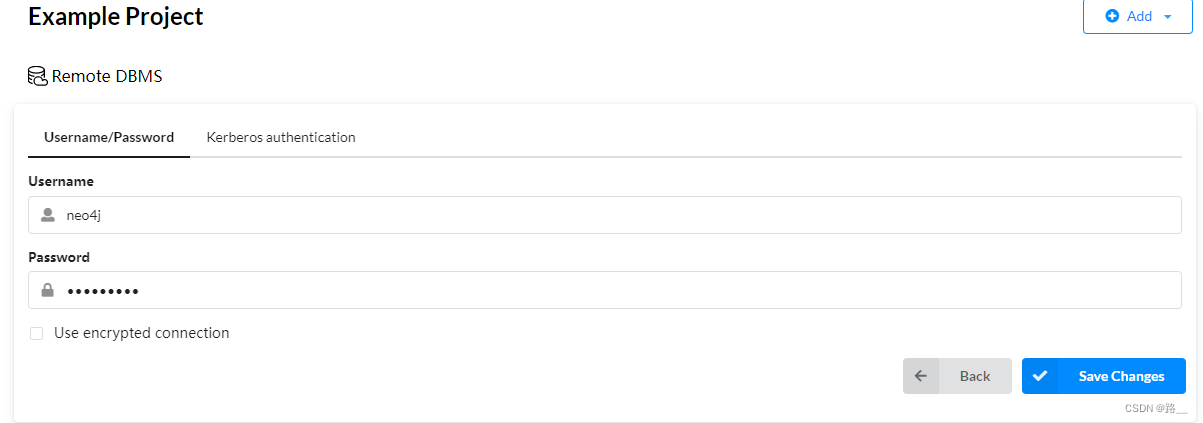Image resolution: width=1203 pixels, height=423 pixels.
Task: Click the Add button label text
Action: [x=1140, y=17]
